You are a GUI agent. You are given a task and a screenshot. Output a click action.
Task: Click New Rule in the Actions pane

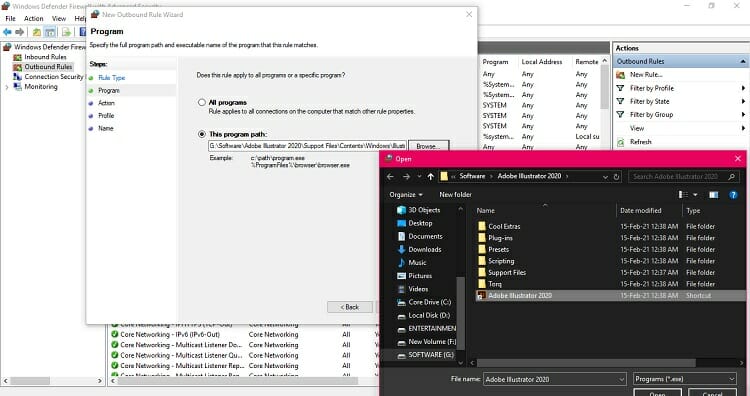(646, 75)
